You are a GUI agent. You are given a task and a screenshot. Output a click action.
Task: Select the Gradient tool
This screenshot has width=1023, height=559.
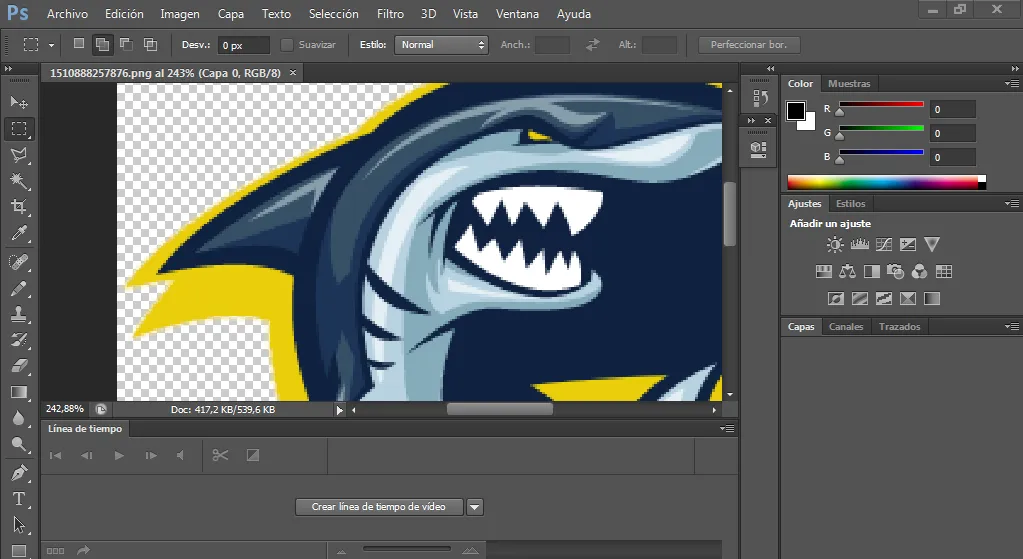19,392
